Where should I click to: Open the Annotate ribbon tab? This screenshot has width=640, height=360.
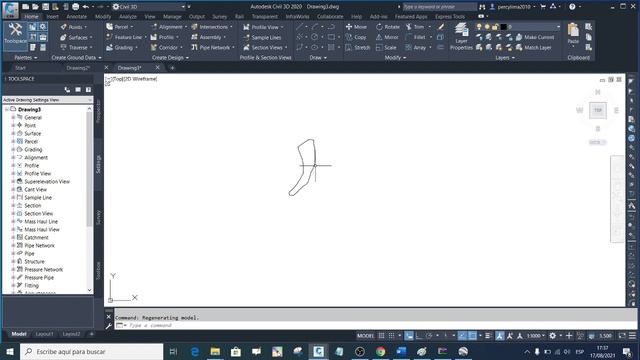[x=77, y=17]
